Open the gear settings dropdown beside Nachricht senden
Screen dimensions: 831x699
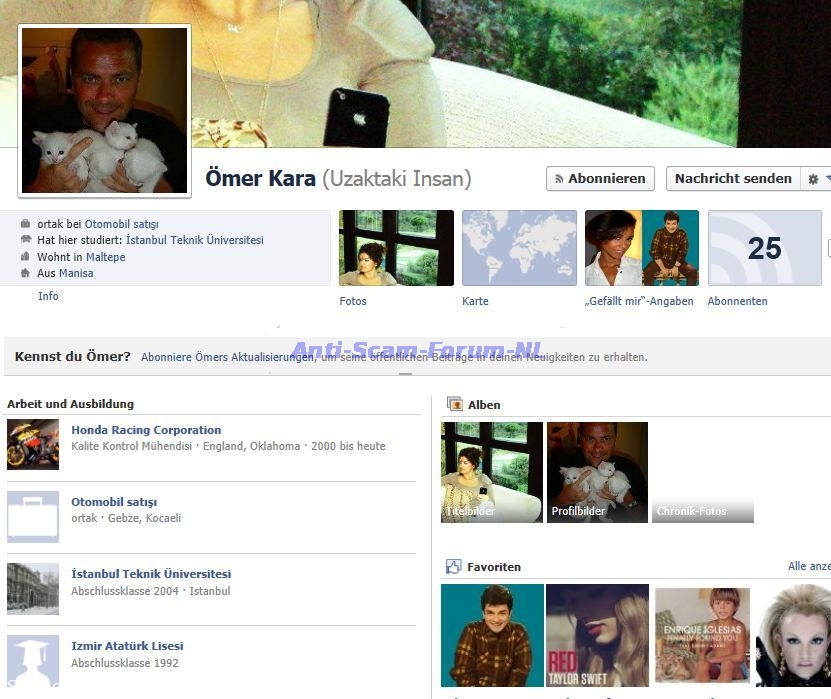pos(818,179)
